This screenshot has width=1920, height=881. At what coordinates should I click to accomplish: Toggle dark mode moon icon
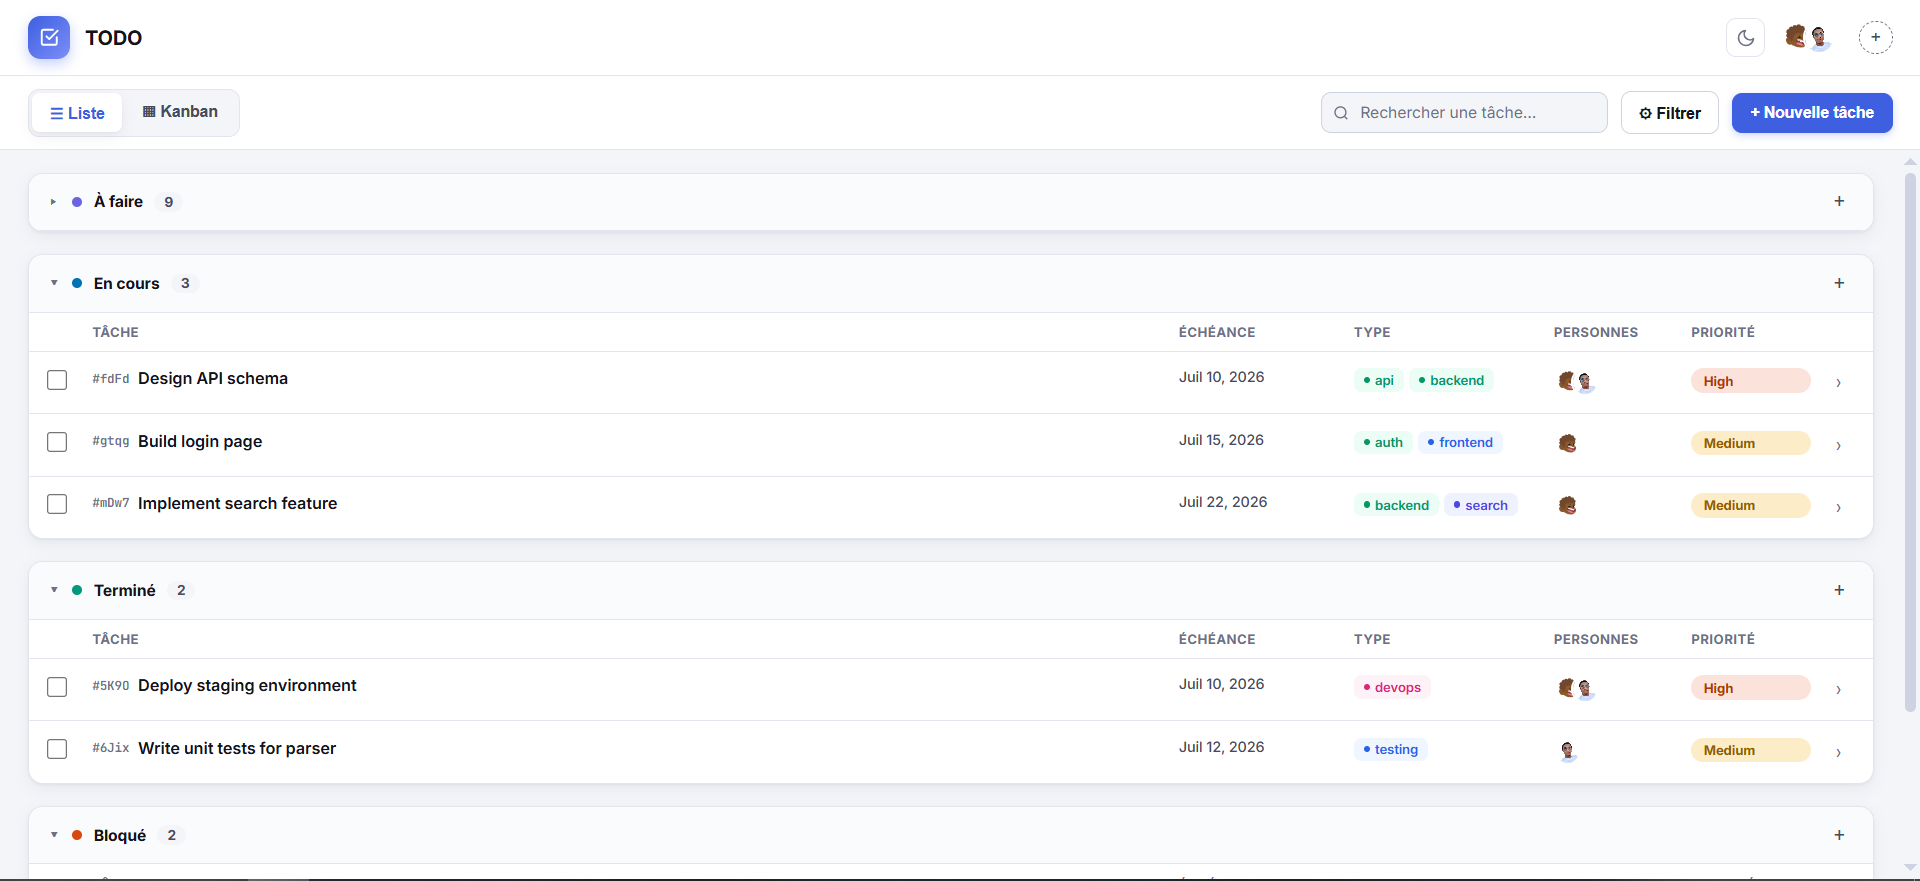pyautogui.click(x=1746, y=38)
